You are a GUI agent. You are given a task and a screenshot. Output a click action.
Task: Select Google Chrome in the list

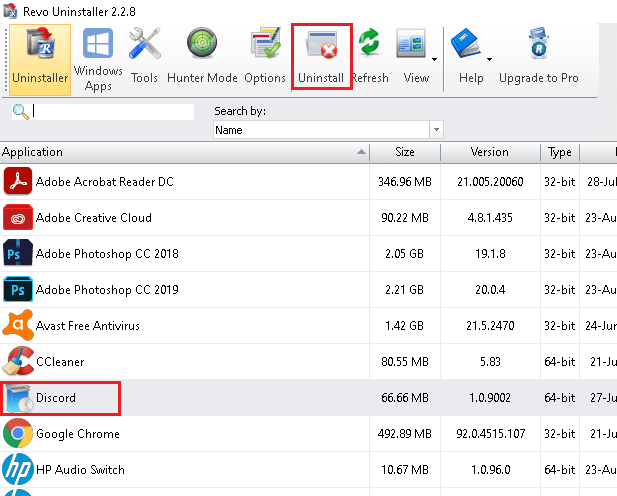click(77, 434)
